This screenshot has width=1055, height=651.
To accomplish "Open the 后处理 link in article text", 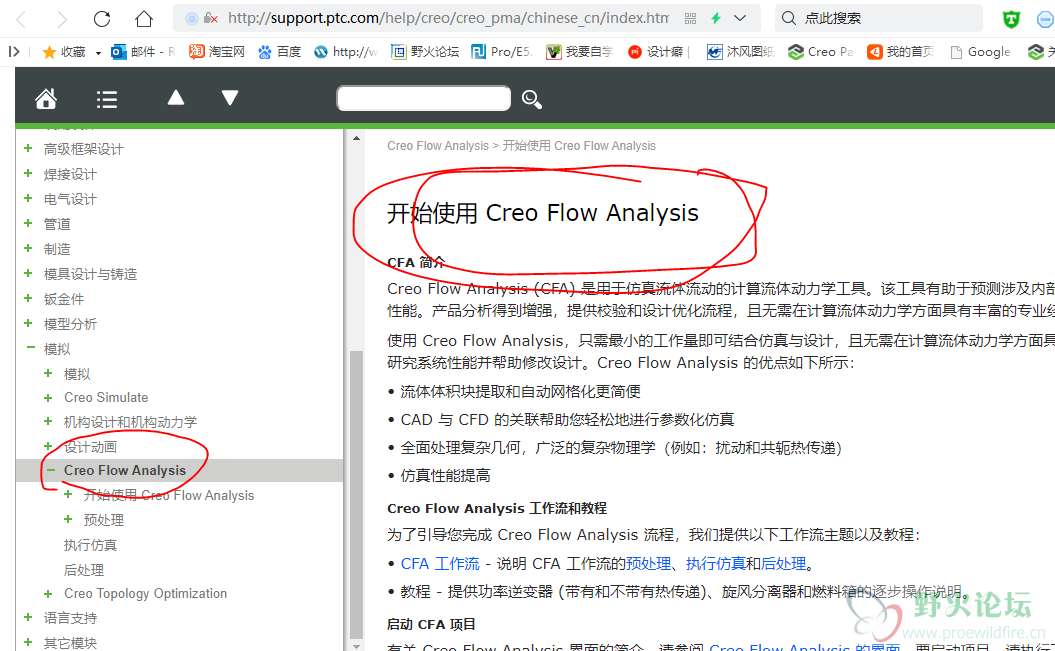I will coord(783,563).
